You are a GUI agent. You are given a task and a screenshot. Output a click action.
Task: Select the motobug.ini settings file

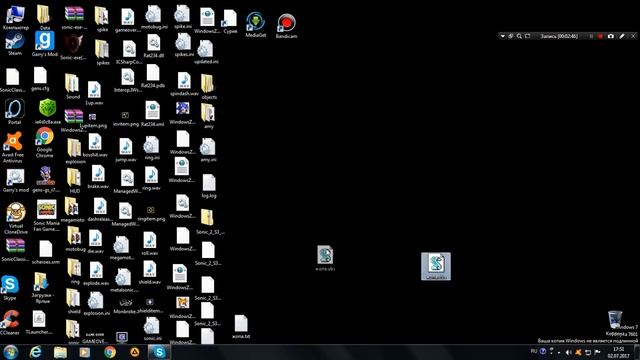[x=154, y=17]
